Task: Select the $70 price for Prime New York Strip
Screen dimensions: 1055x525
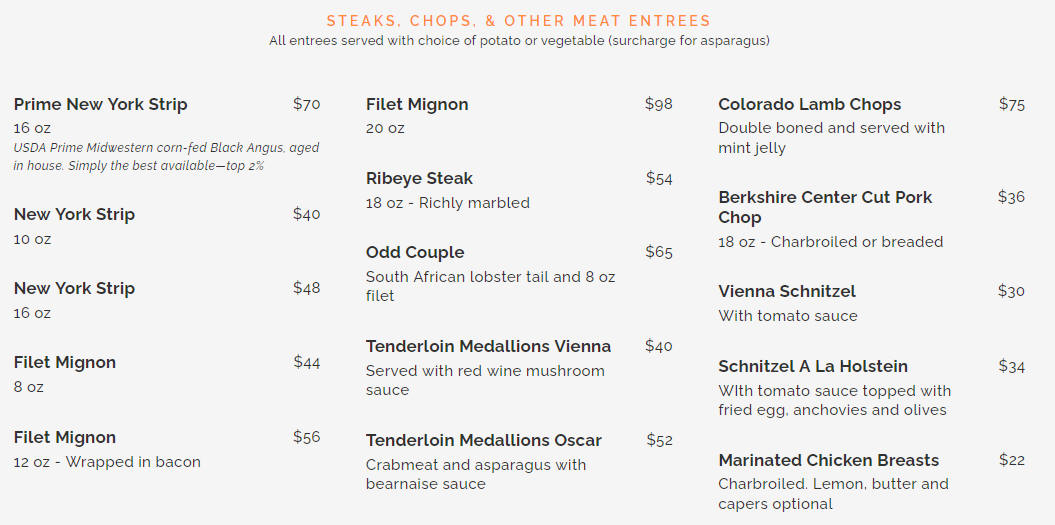Action: click(307, 104)
